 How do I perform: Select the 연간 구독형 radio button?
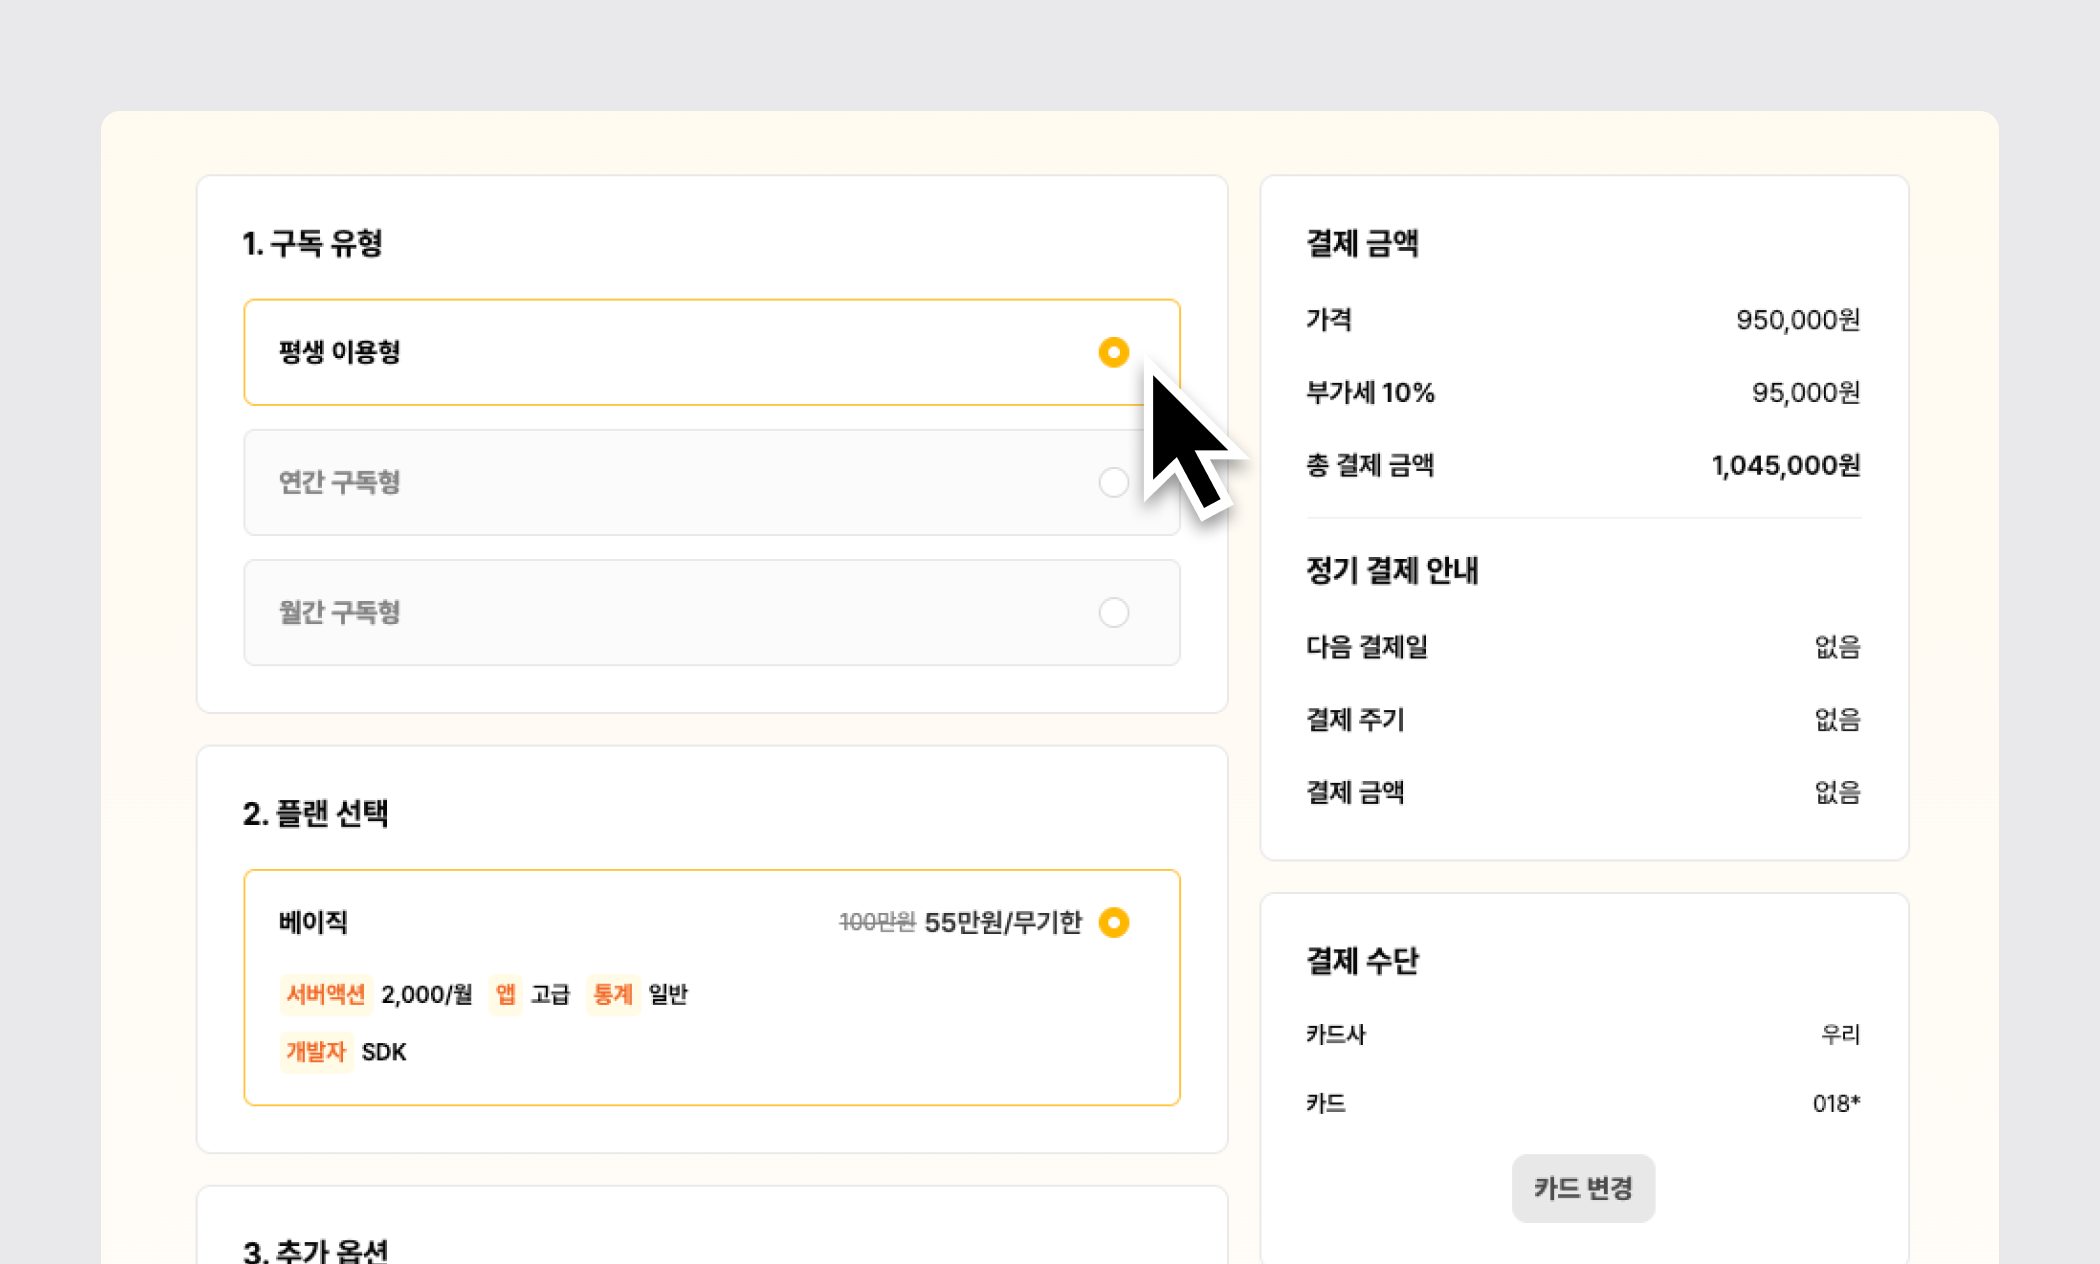pyautogui.click(x=1113, y=482)
